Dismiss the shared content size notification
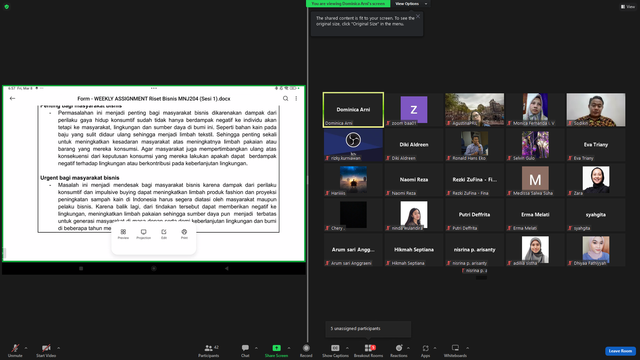This screenshot has height=360, width=640. (418, 16)
